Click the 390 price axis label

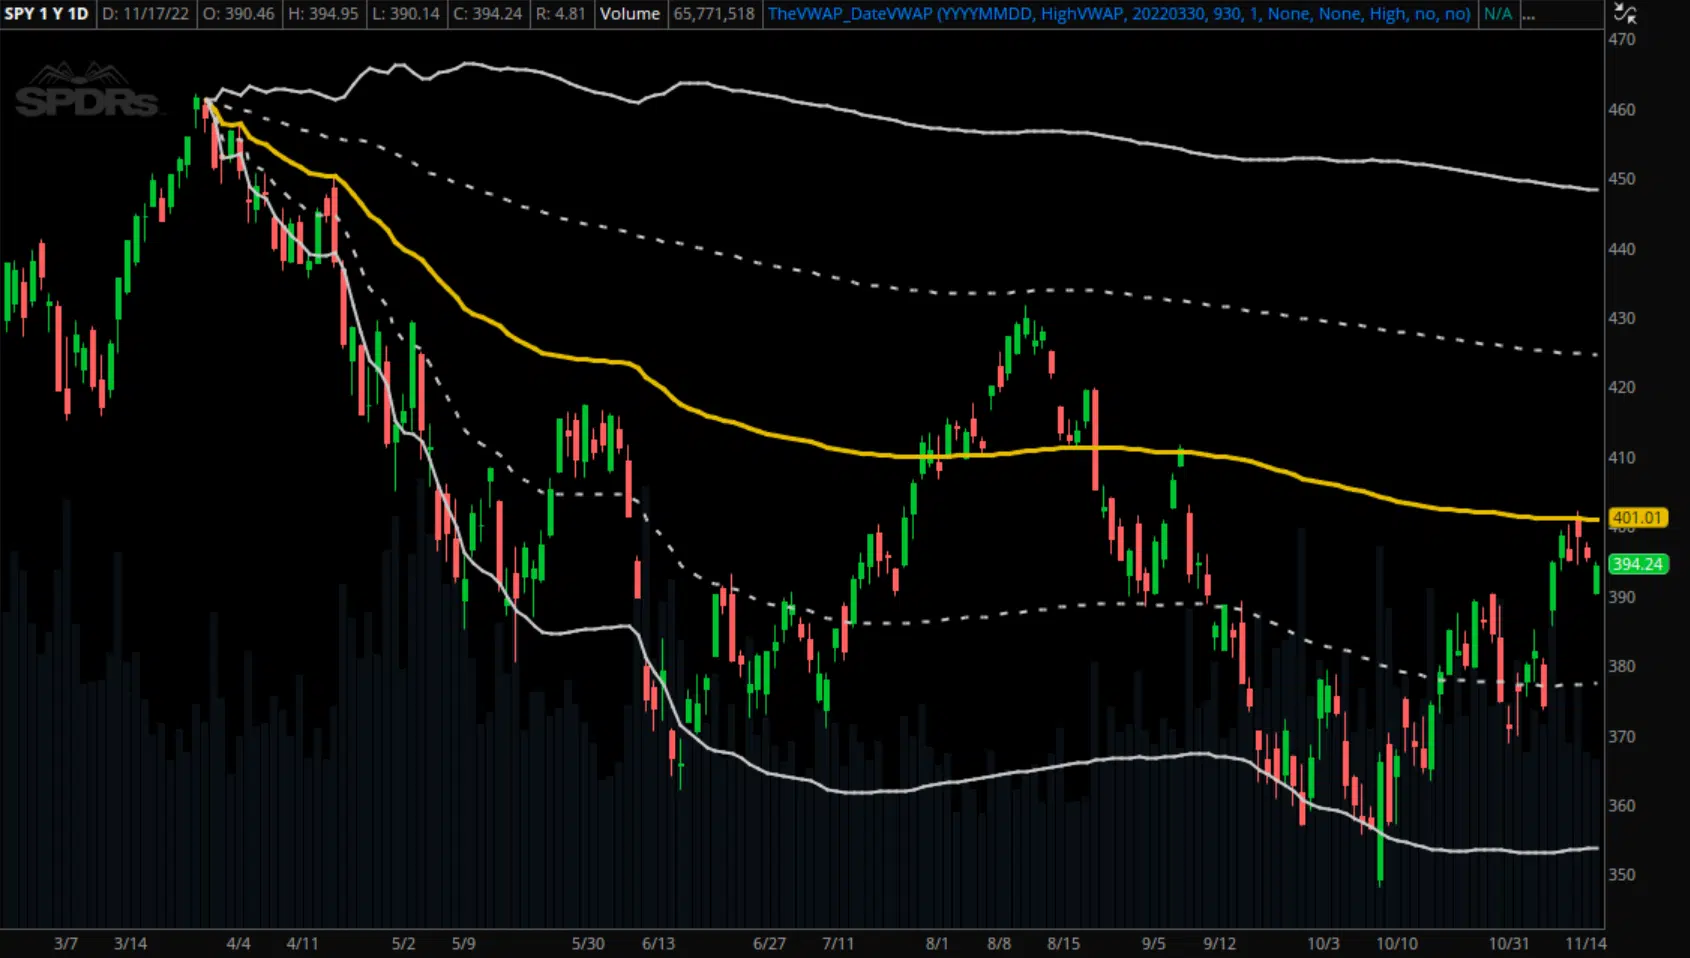pyautogui.click(x=1622, y=597)
